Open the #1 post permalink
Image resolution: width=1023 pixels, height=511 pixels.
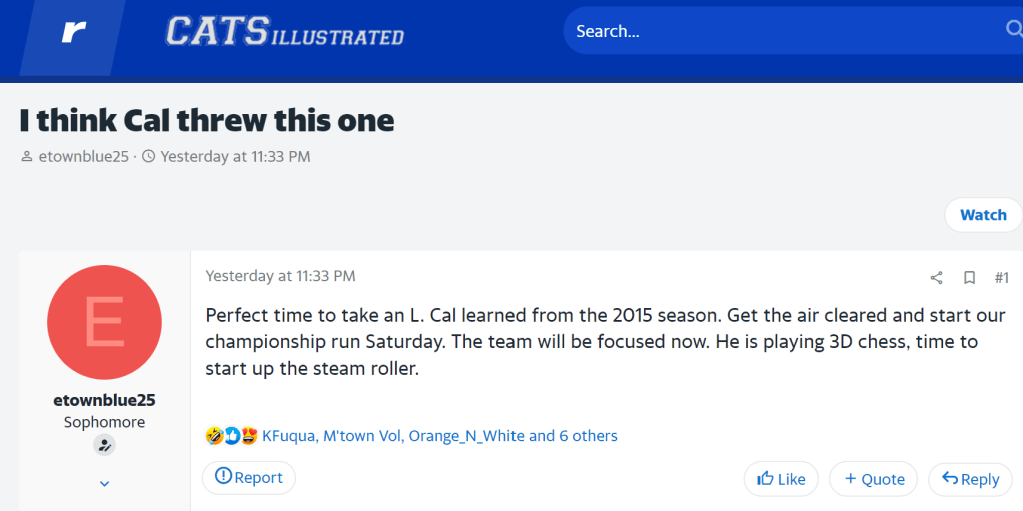(x=1001, y=277)
